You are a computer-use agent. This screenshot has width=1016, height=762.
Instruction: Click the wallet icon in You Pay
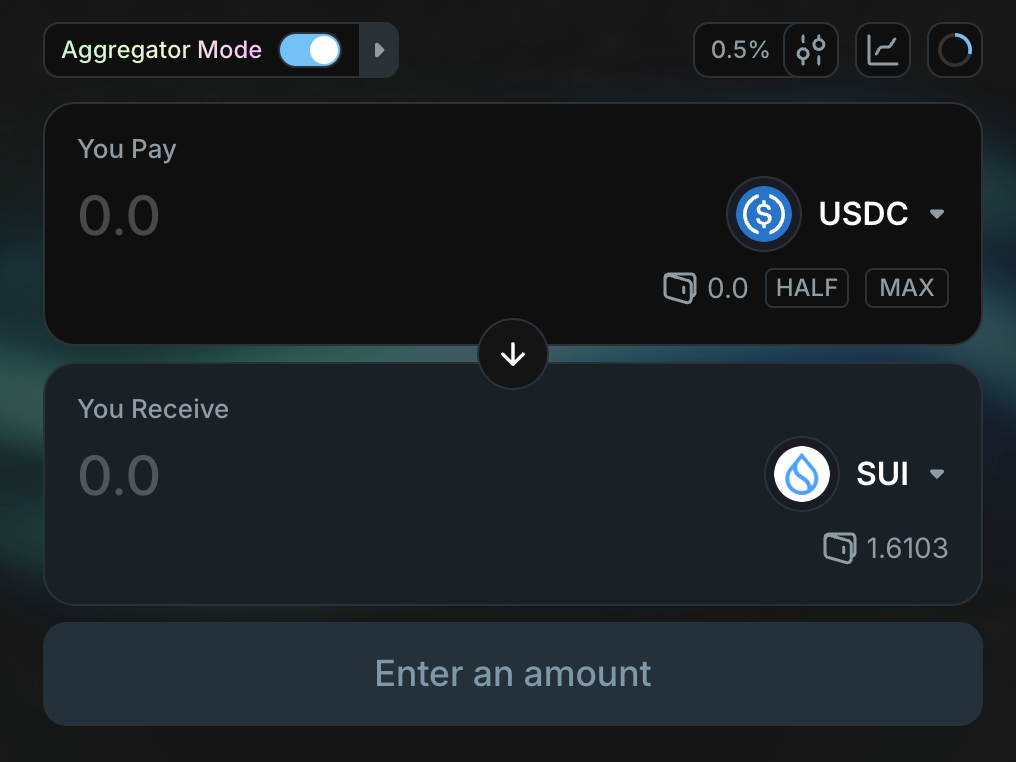click(x=679, y=289)
